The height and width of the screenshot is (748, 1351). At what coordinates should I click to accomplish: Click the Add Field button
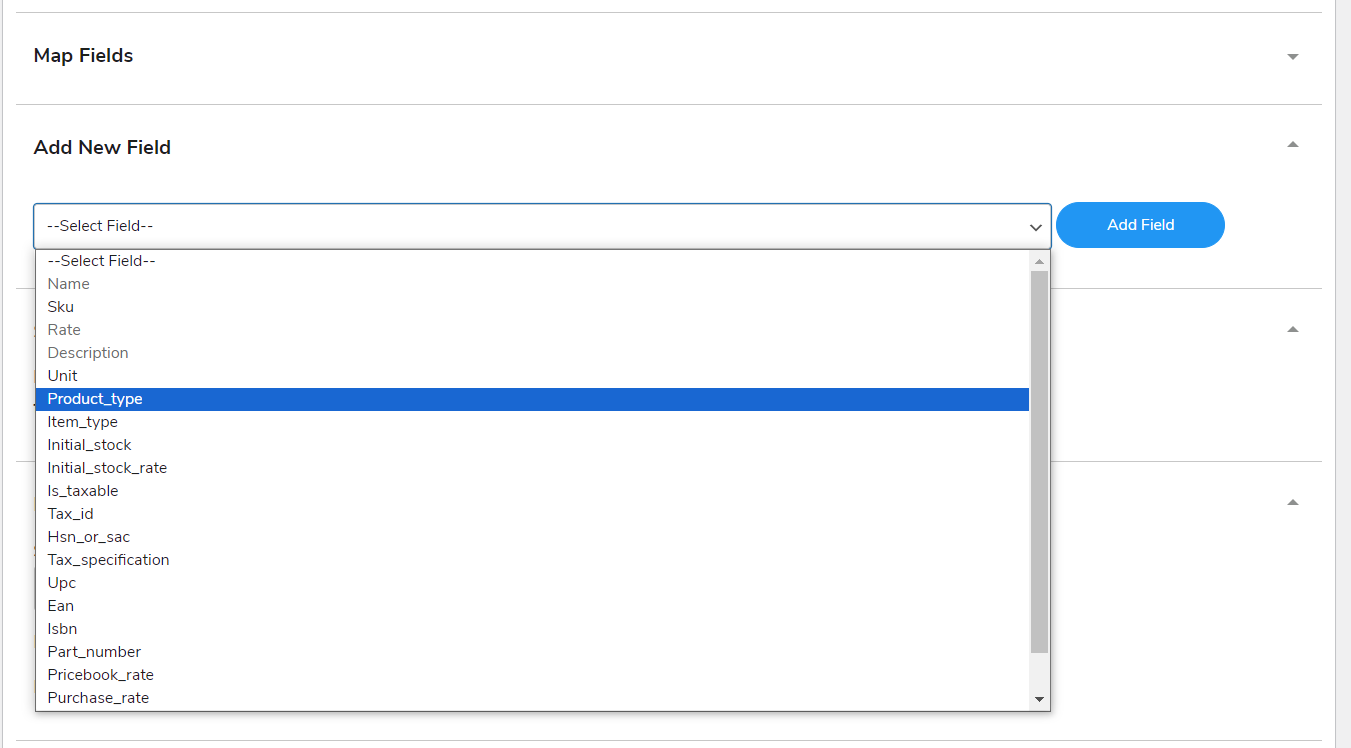[1140, 225]
